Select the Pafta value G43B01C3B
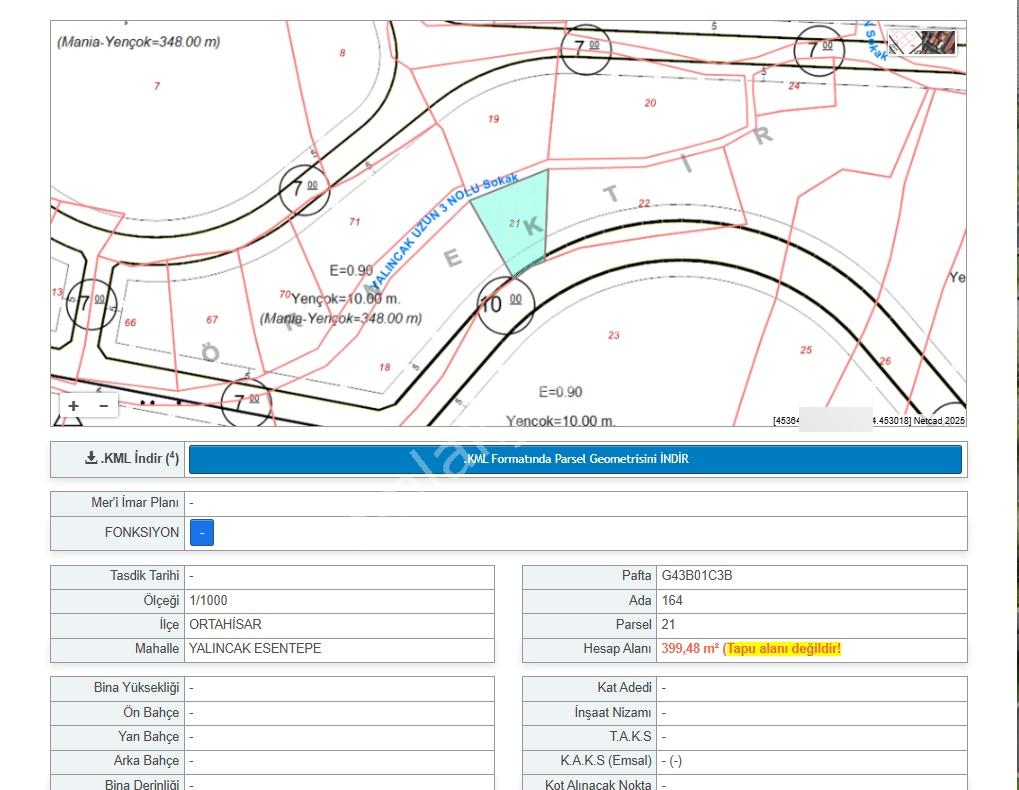 [697, 576]
